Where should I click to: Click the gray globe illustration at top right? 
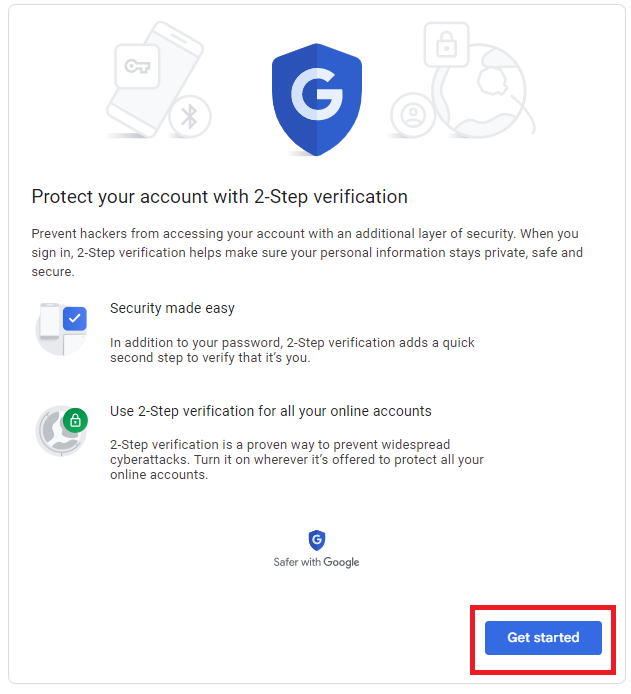click(480, 91)
